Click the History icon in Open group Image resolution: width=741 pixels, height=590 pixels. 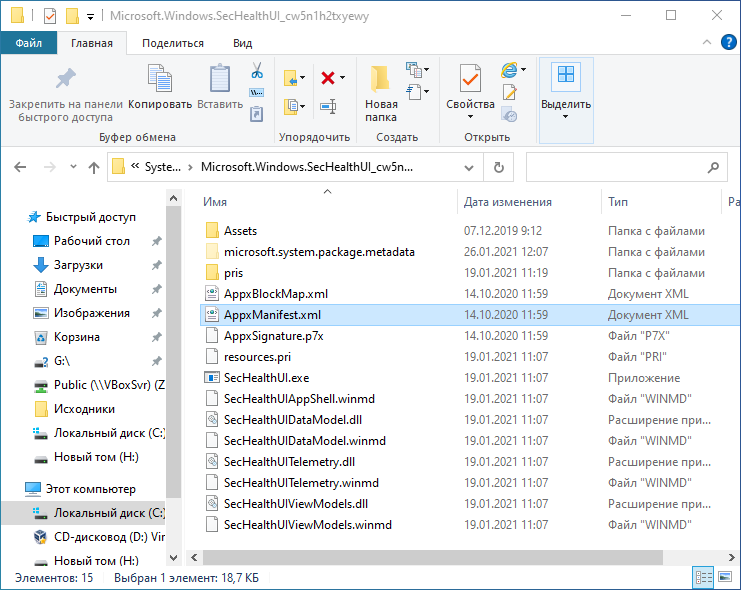tap(509, 114)
